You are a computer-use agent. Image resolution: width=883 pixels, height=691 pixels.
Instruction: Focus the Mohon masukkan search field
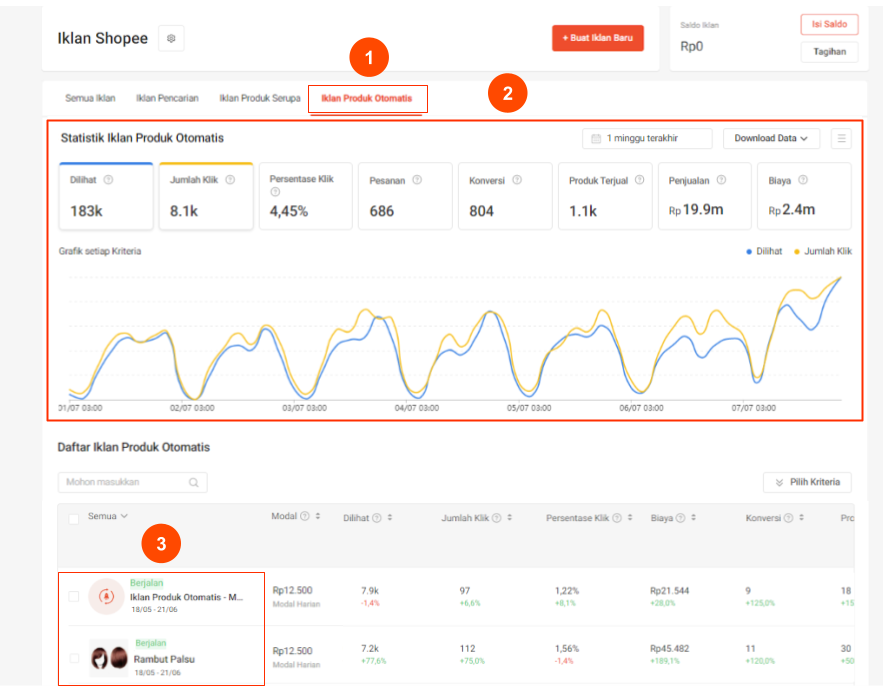point(132,483)
